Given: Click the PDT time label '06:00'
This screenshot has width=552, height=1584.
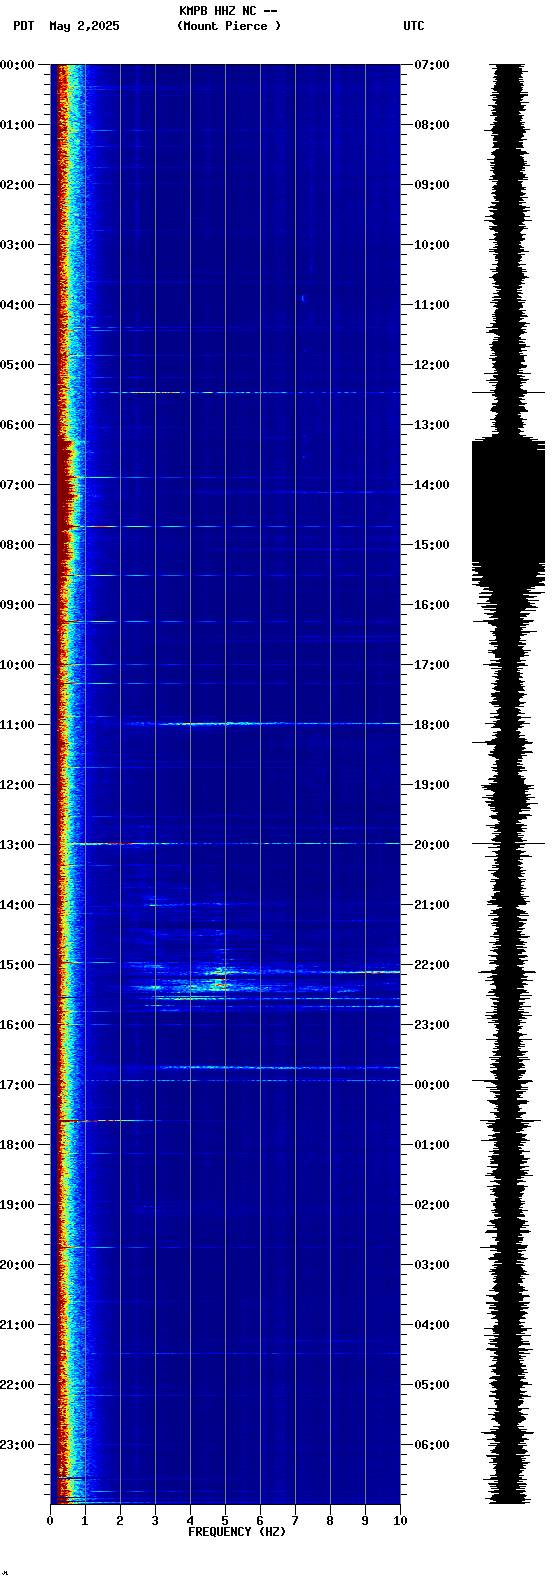Looking at the screenshot, I should click(17, 425).
